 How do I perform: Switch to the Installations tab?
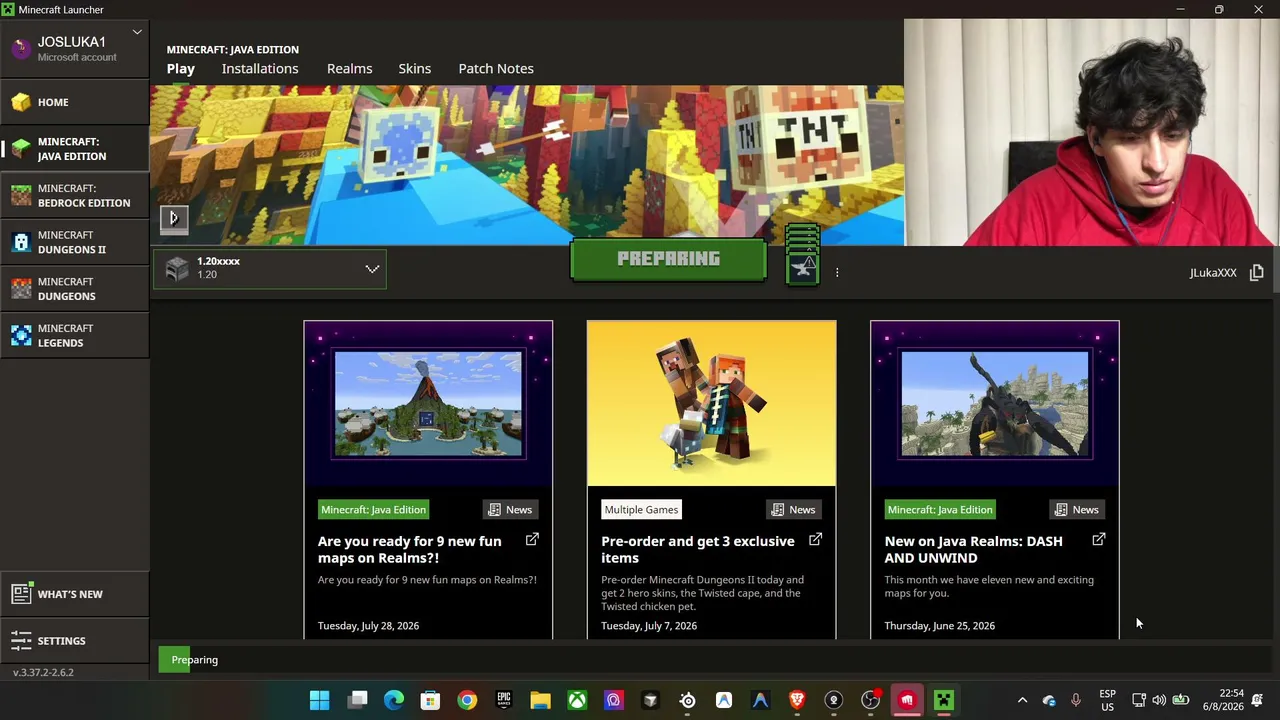pos(260,69)
